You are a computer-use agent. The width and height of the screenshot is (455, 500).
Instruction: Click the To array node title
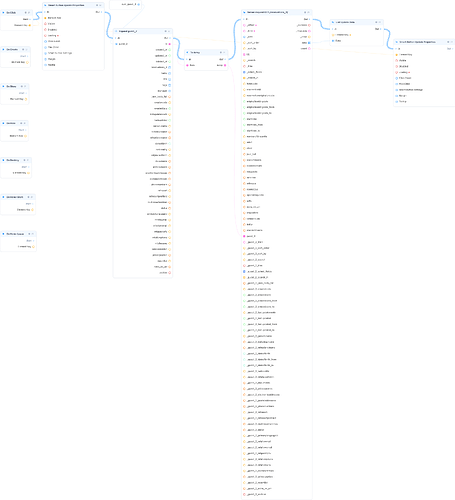[195, 52]
